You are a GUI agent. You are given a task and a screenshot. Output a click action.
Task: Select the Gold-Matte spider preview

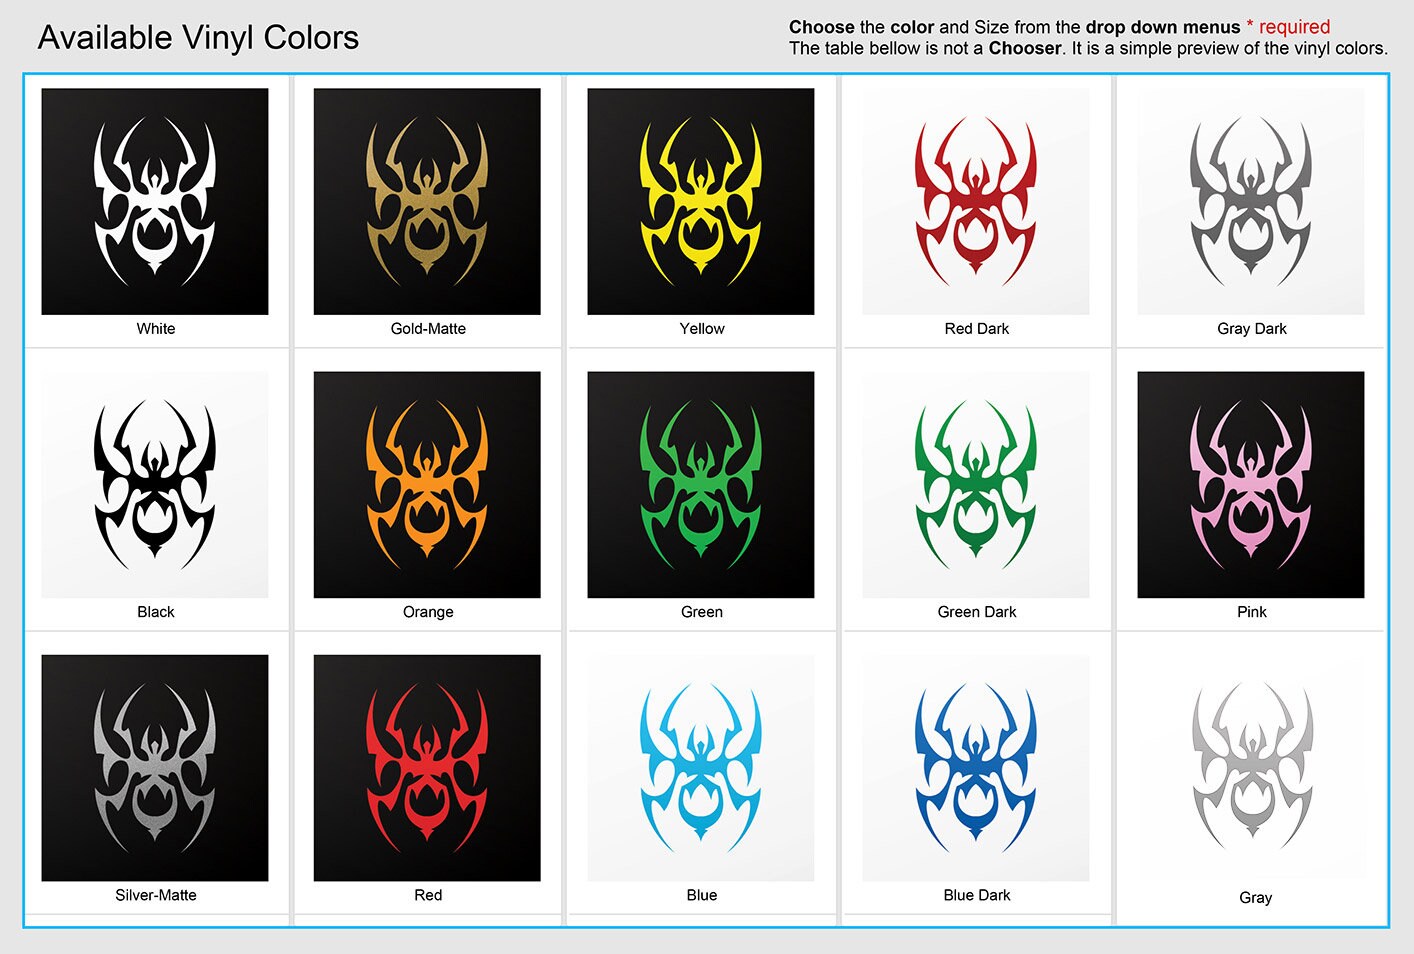click(427, 201)
